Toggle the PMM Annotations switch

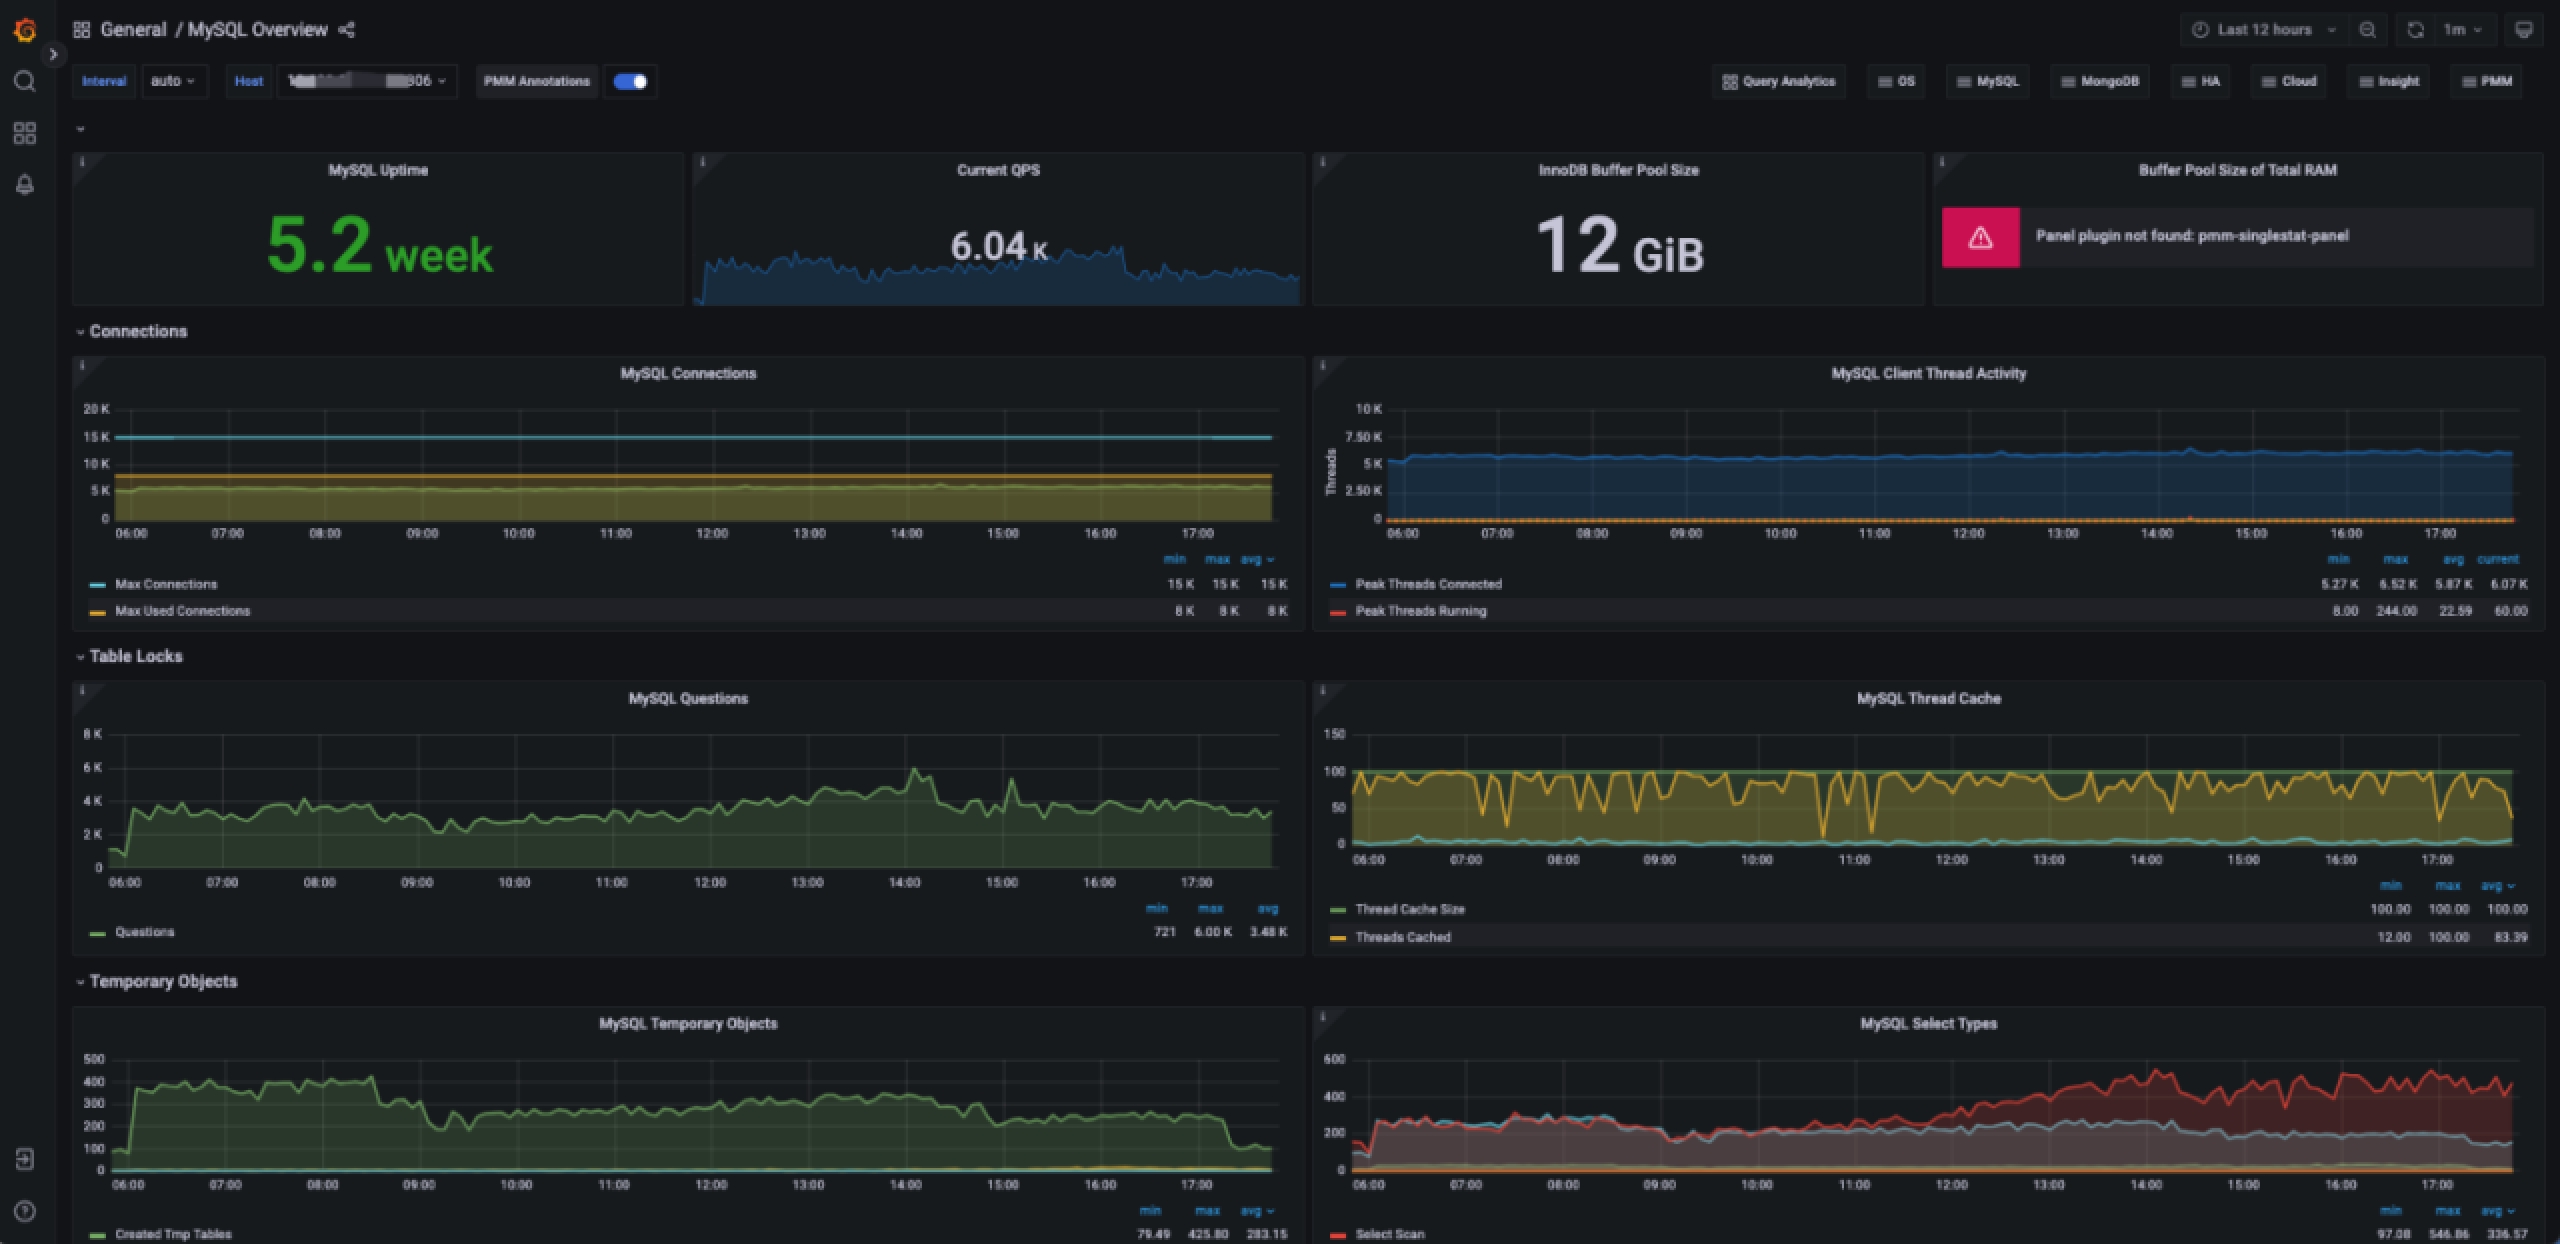tap(630, 81)
